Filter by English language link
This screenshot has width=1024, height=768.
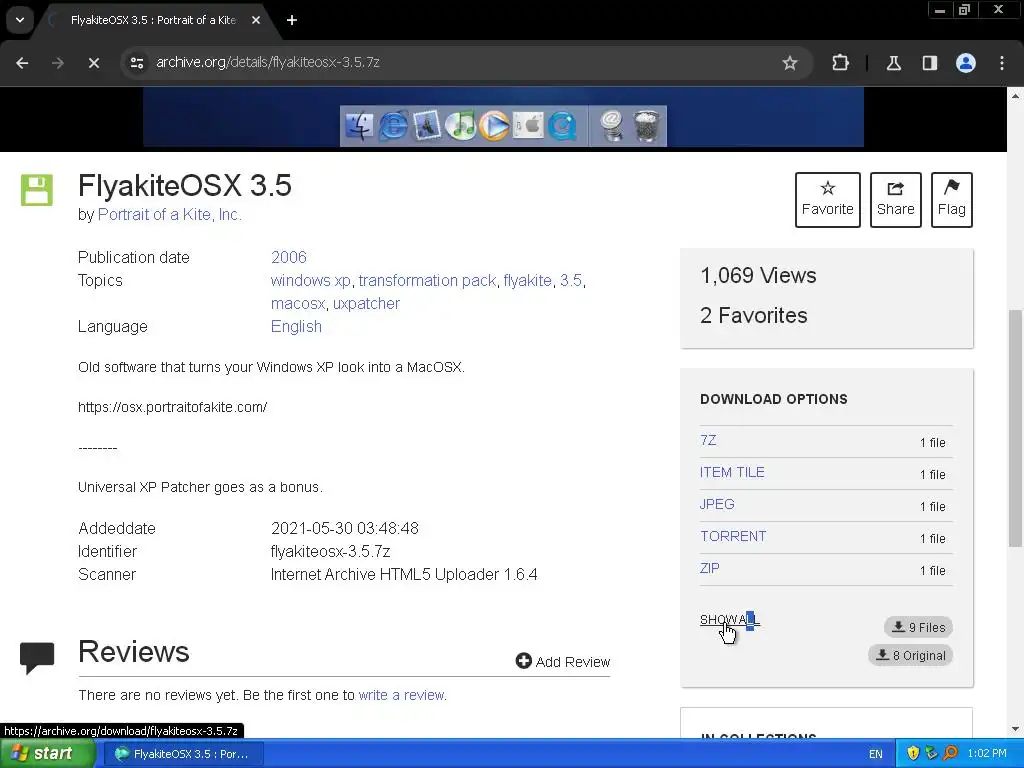click(296, 327)
